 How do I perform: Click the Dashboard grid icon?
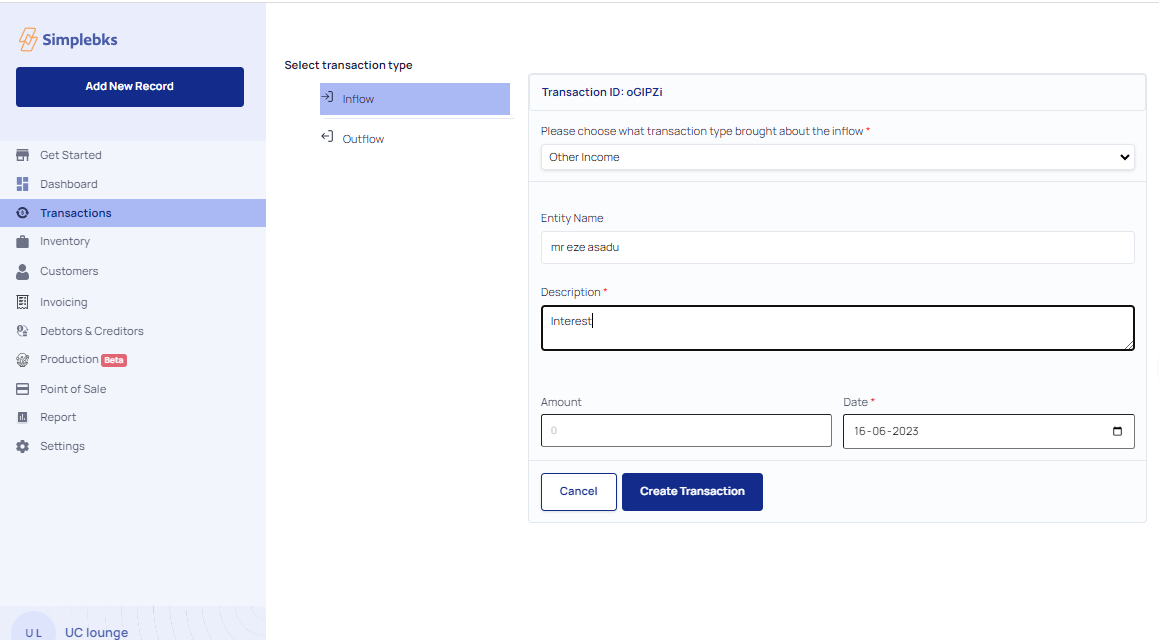23,184
